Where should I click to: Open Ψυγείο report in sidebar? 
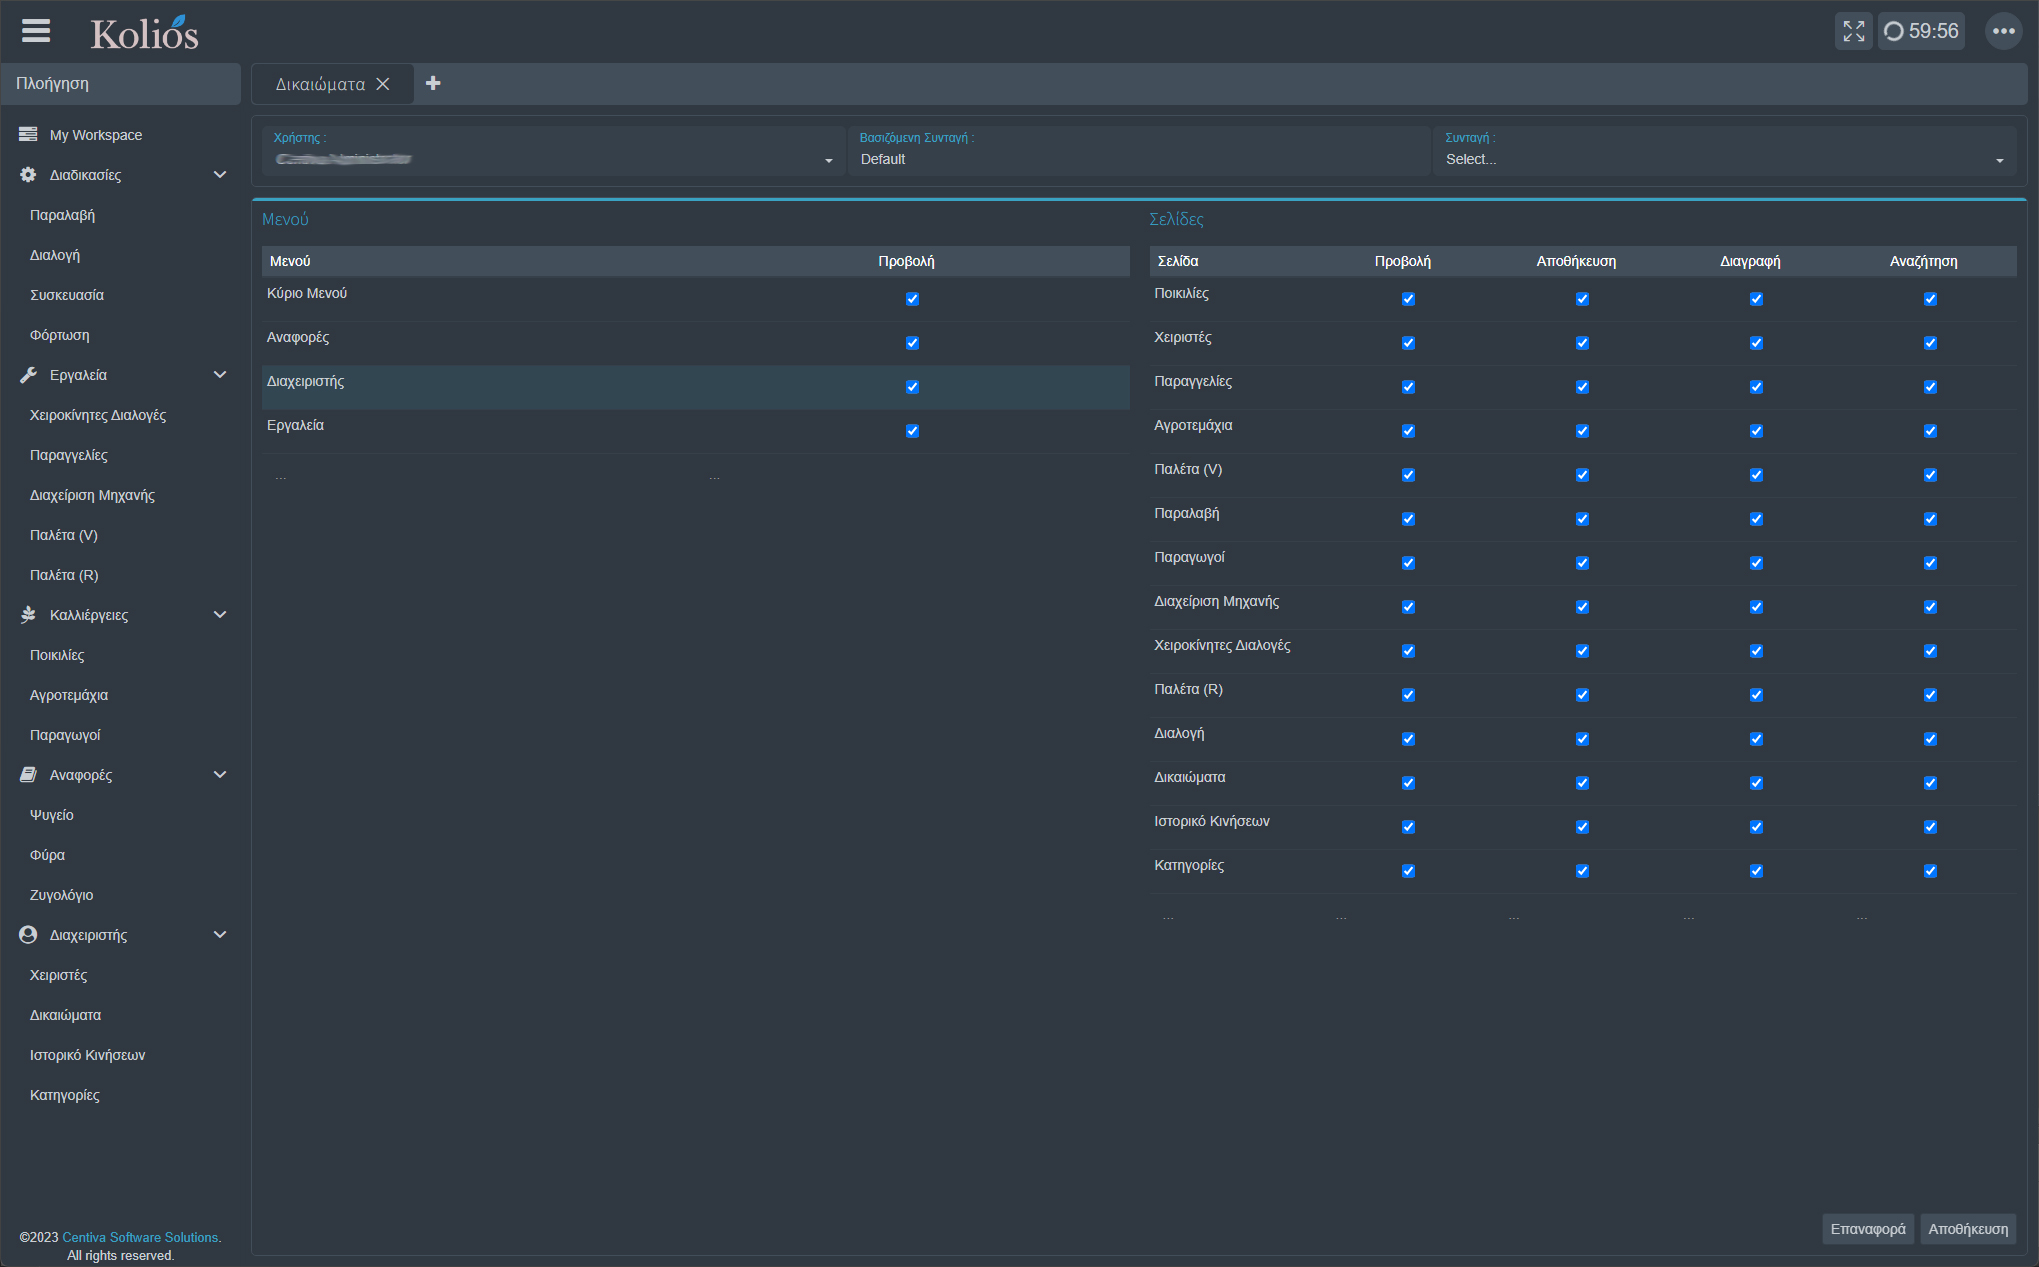[52, 814]
